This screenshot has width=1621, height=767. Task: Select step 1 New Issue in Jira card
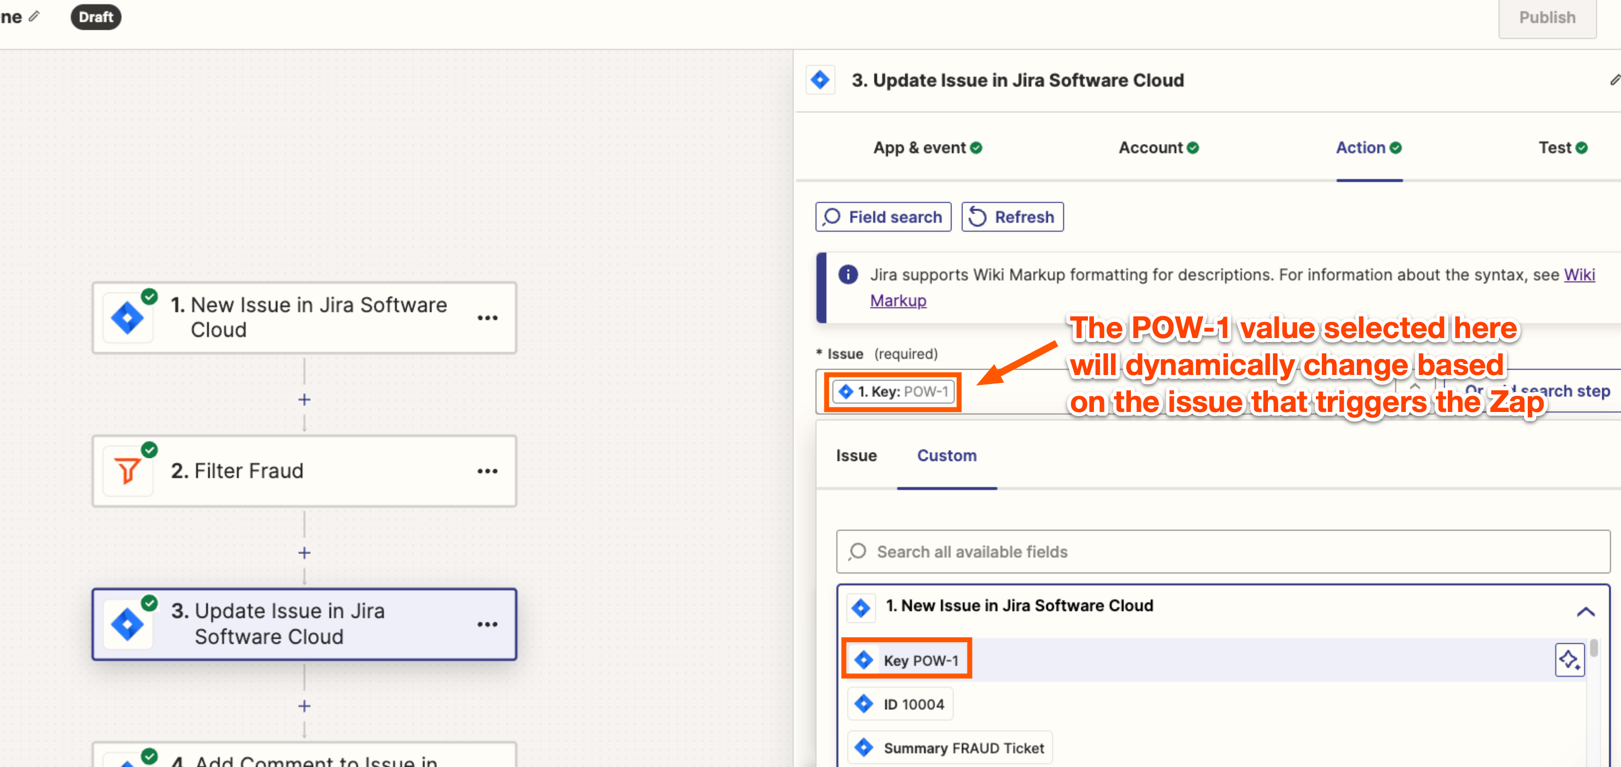[304, 318]
